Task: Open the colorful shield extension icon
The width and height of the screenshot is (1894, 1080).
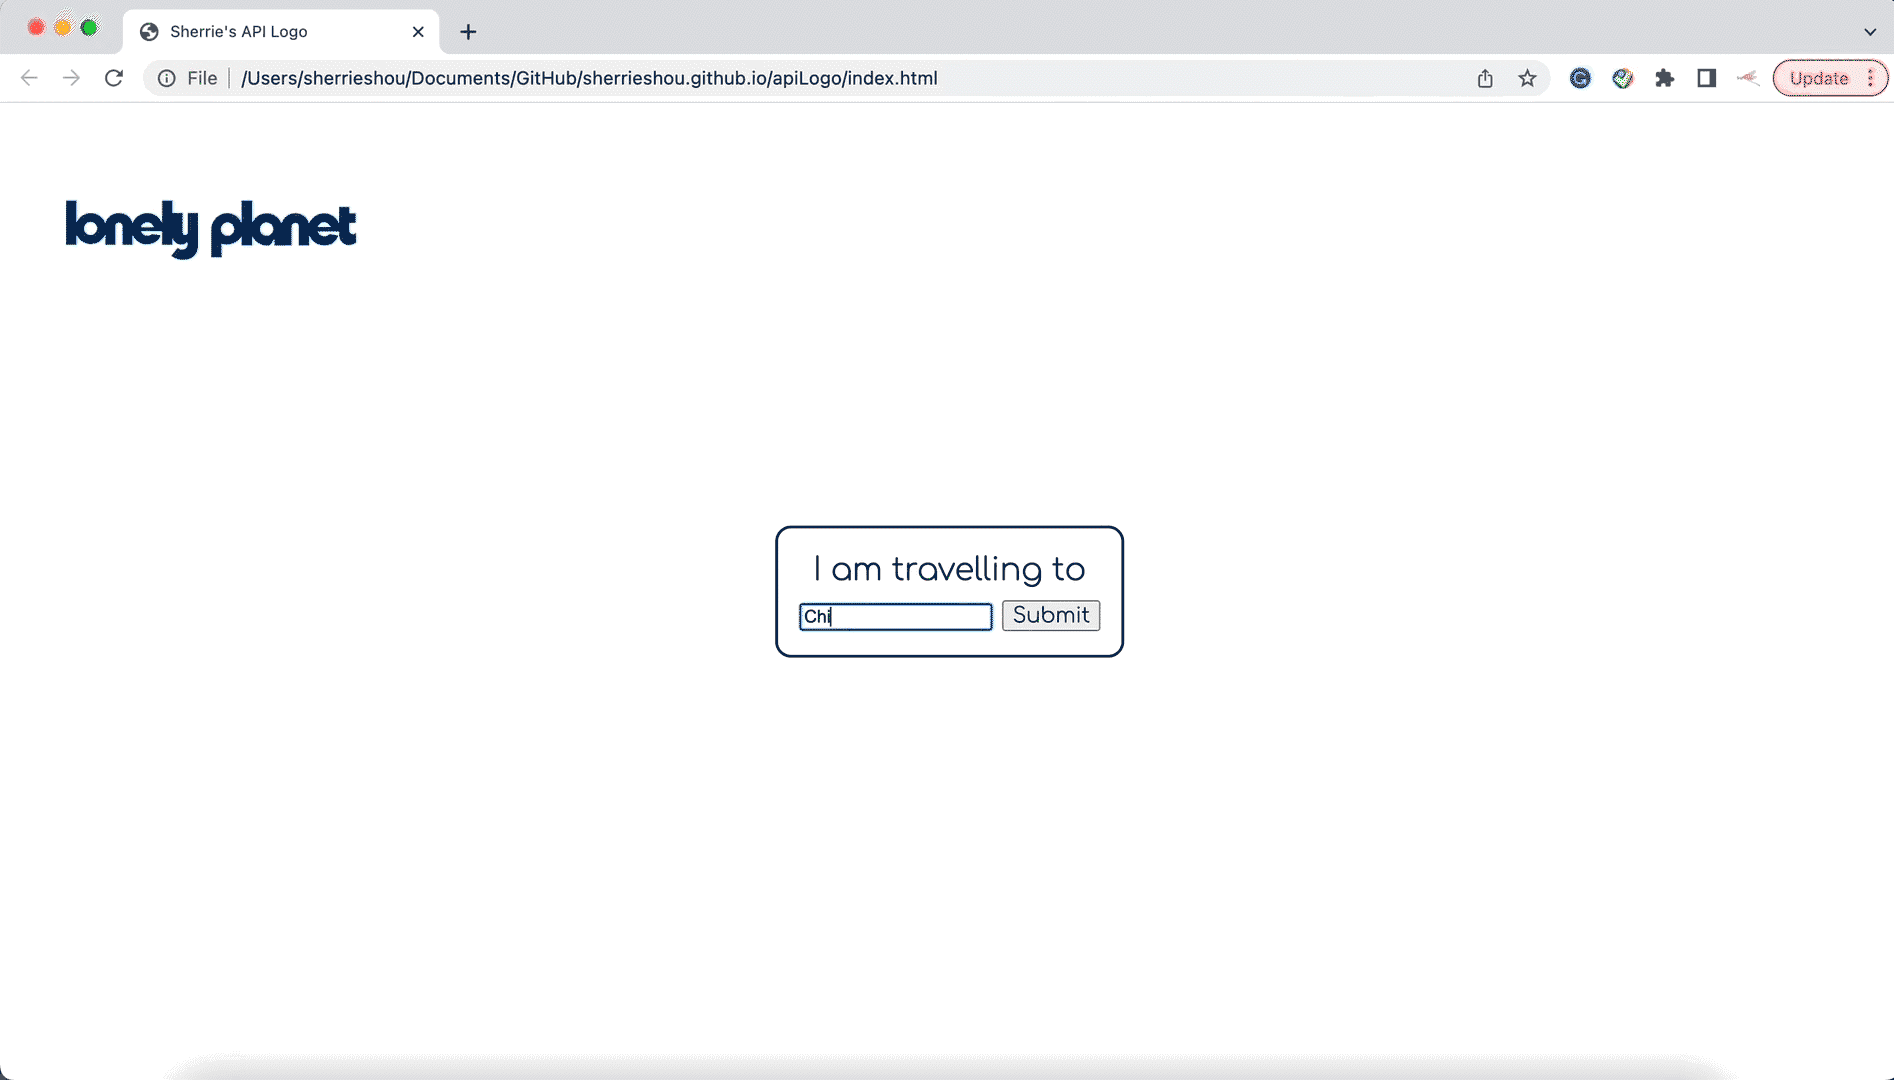Action: pos(1623,78)
